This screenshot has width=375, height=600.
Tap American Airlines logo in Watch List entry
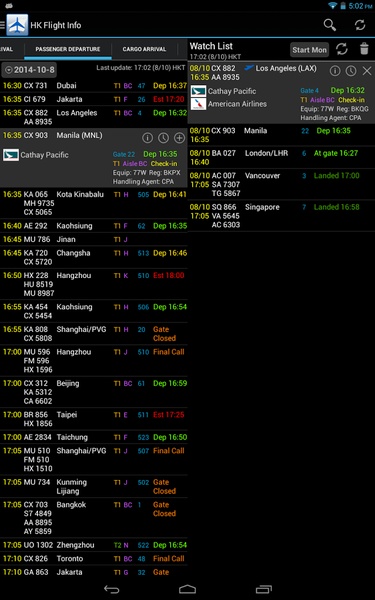click(198, 104)
